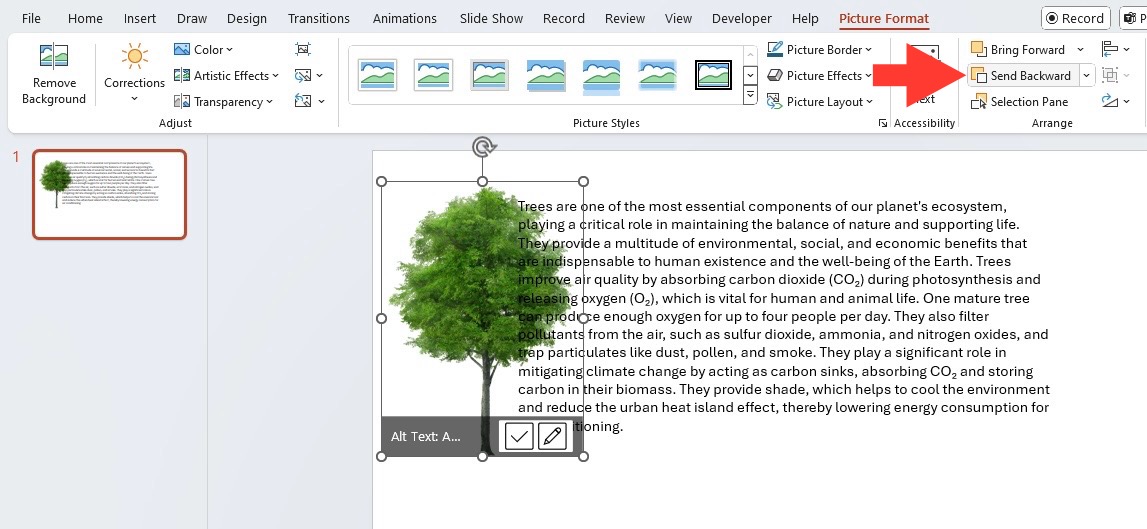This screenshot has height=529, width=1147.
Task: Open the Rotate dropdown arrow
Action: coord(1127,102)
